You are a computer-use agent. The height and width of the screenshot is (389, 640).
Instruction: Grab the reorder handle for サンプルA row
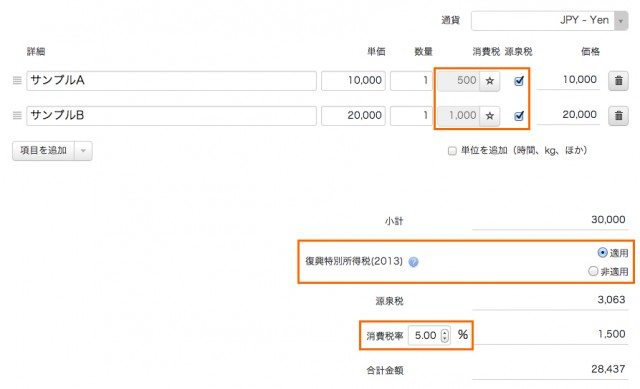(x=17, y=80)
